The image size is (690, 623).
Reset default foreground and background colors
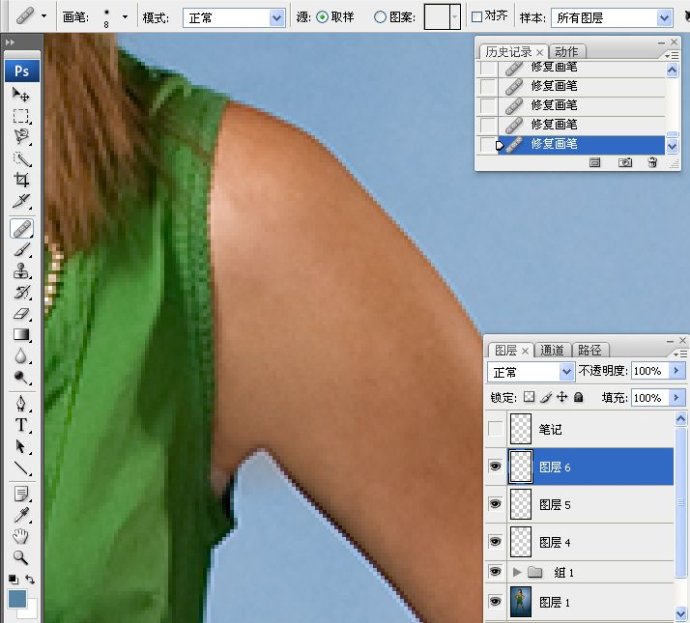coord(13,579)
